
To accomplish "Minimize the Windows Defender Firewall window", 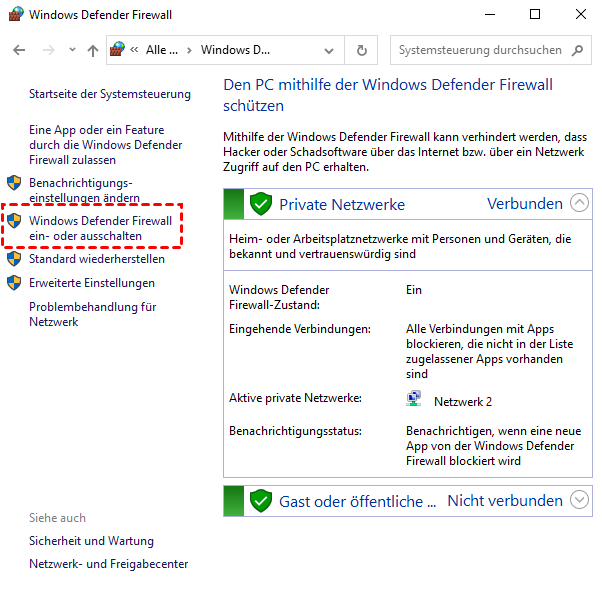I will point(490,15).
